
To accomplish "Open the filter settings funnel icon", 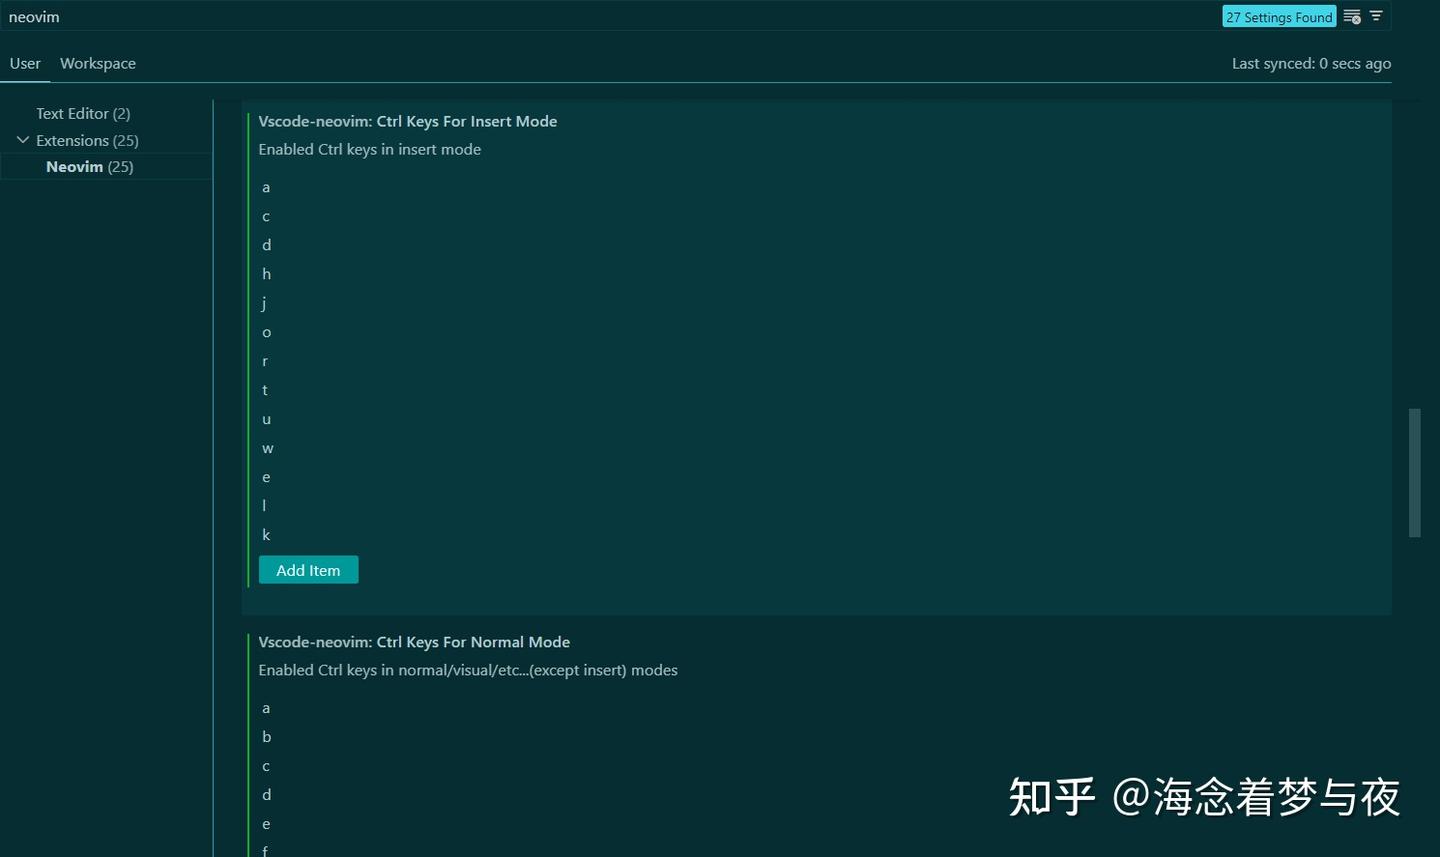I will click(1377, 16).
